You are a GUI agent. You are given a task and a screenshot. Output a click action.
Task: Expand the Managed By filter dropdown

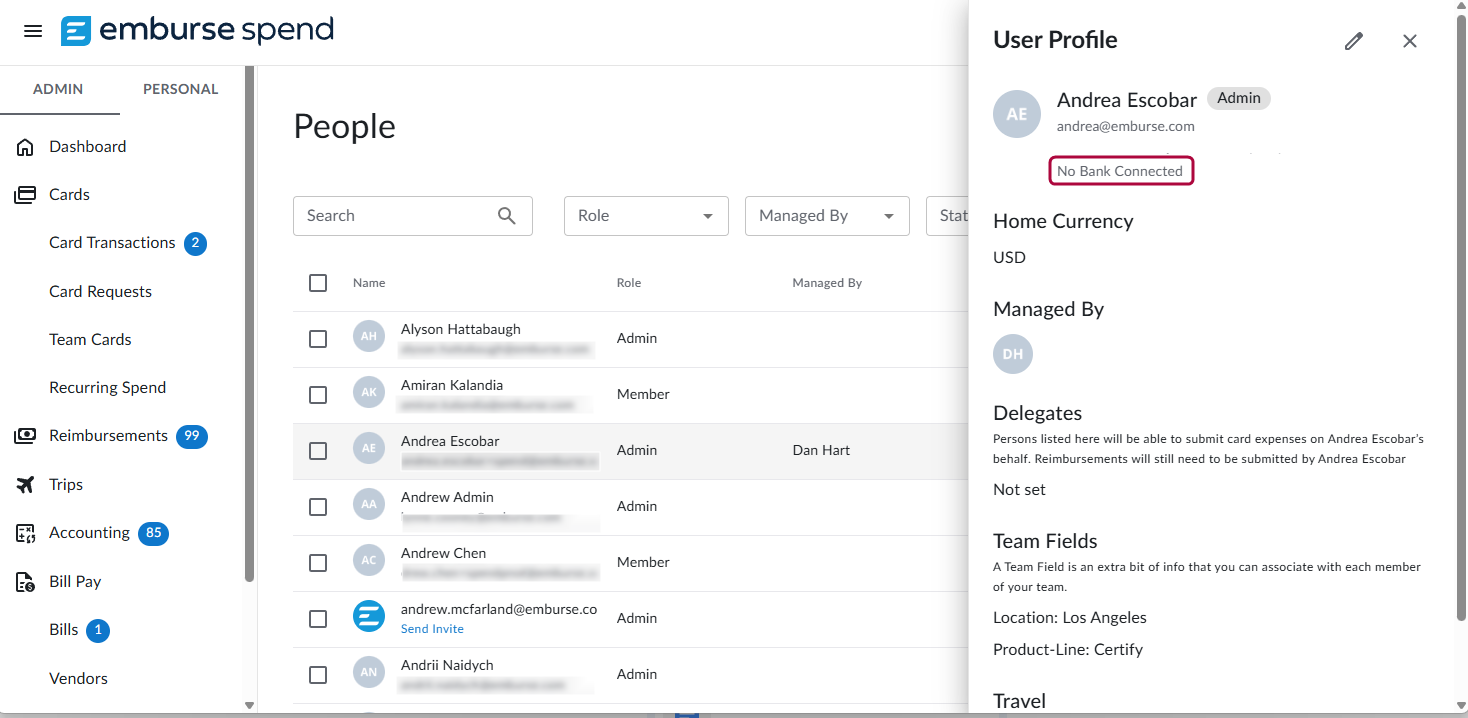pyautogui.click(x=826, y=216)
